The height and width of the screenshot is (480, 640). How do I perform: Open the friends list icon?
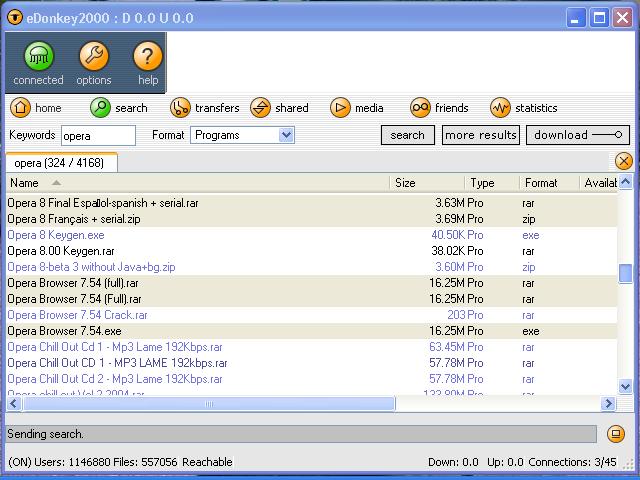coord(420,108)
